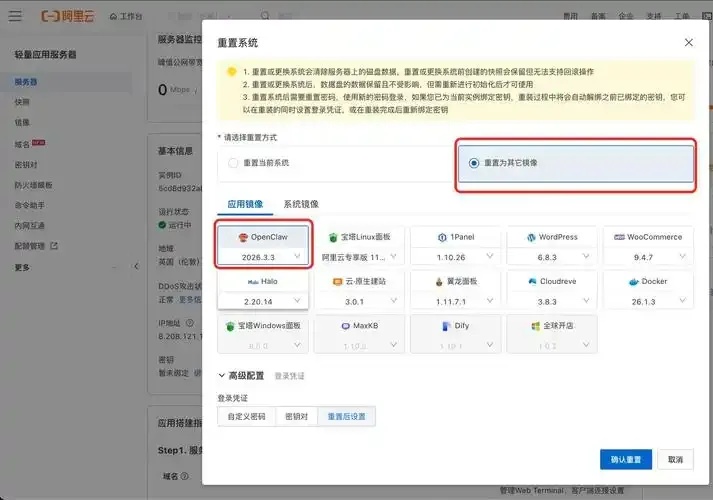Viewport: 713px width, 500px height.
Task: Click the OpenClaw image icon
Action: [243, 237]
